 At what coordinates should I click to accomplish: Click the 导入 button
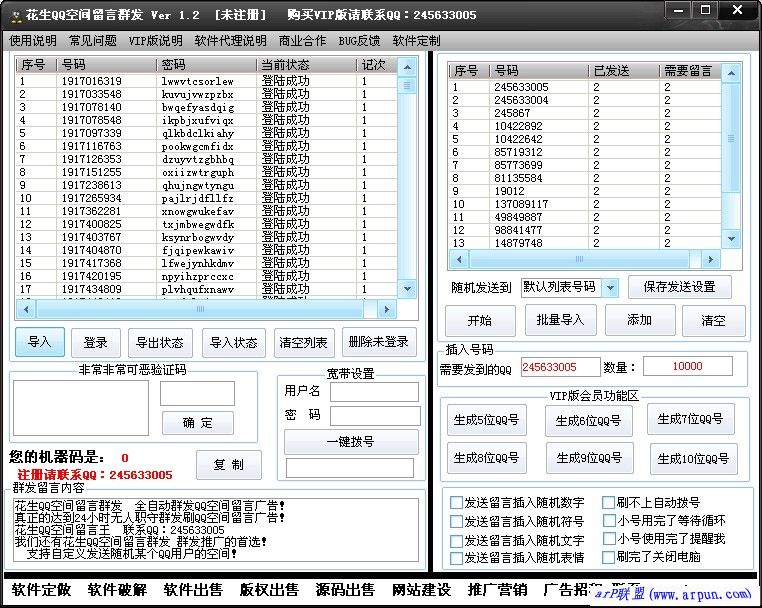40,342
